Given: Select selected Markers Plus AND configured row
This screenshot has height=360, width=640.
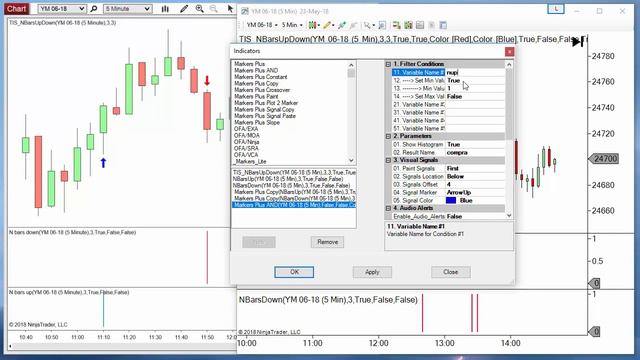Looking at the screenshot, I should (294, 205).
